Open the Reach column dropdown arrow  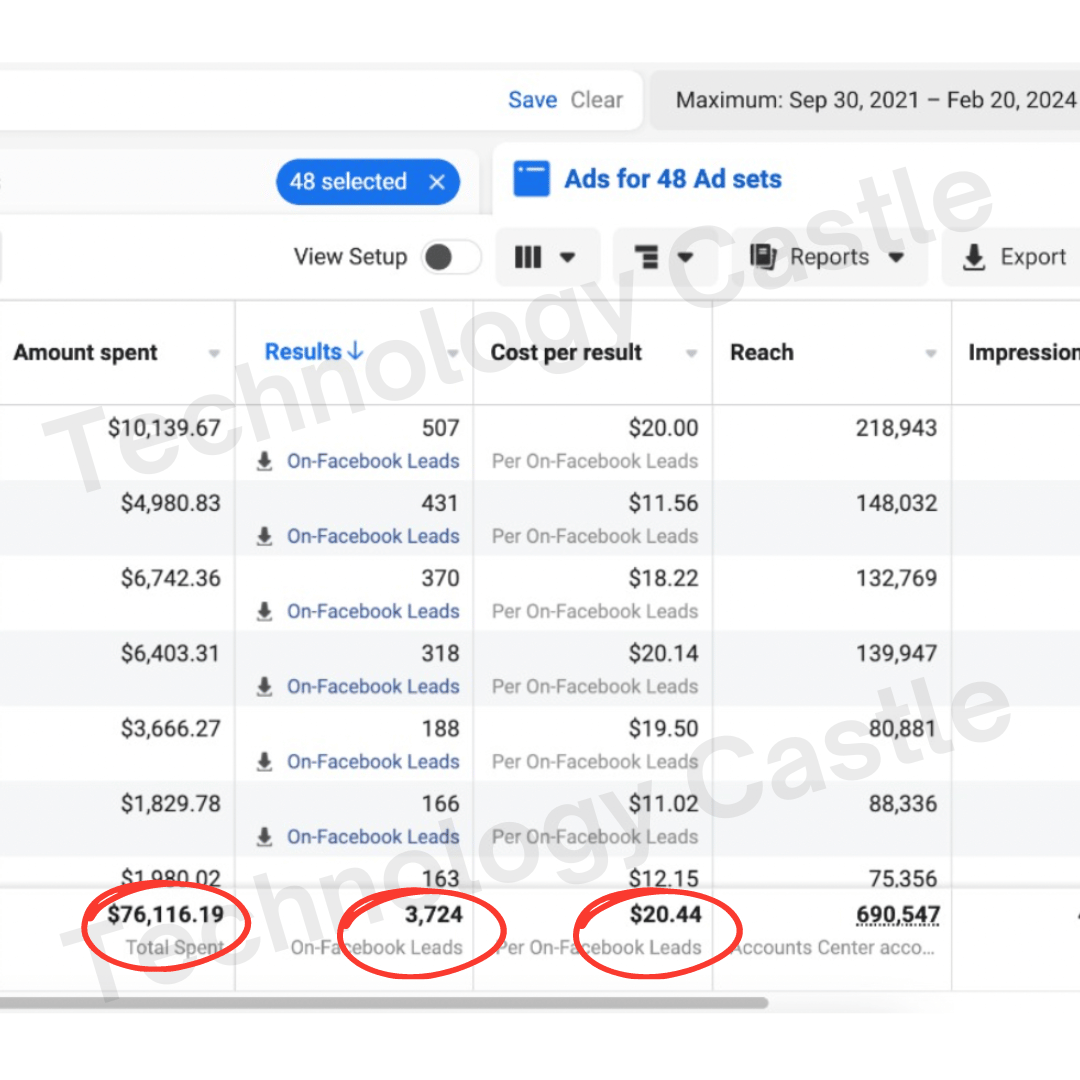(x=931, y=354)
